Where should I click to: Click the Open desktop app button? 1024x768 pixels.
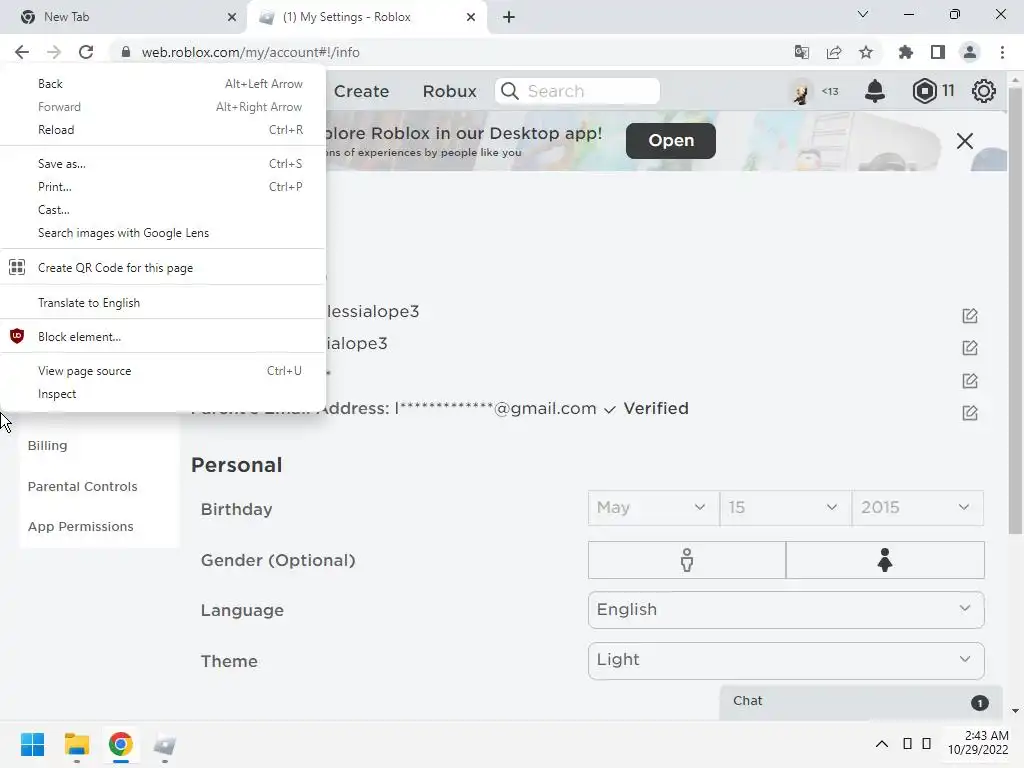pyautogui.click(x=671, y=140)
